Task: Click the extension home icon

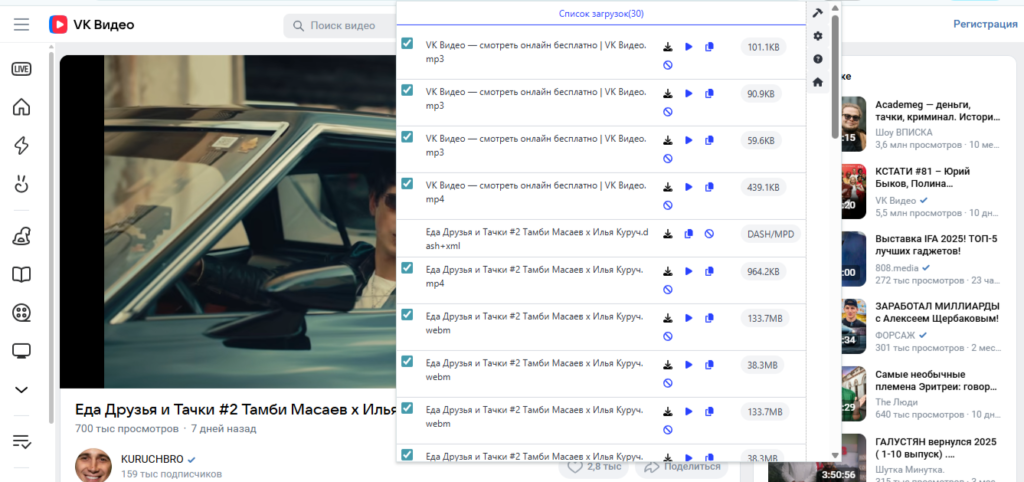Action: point(818,82)
